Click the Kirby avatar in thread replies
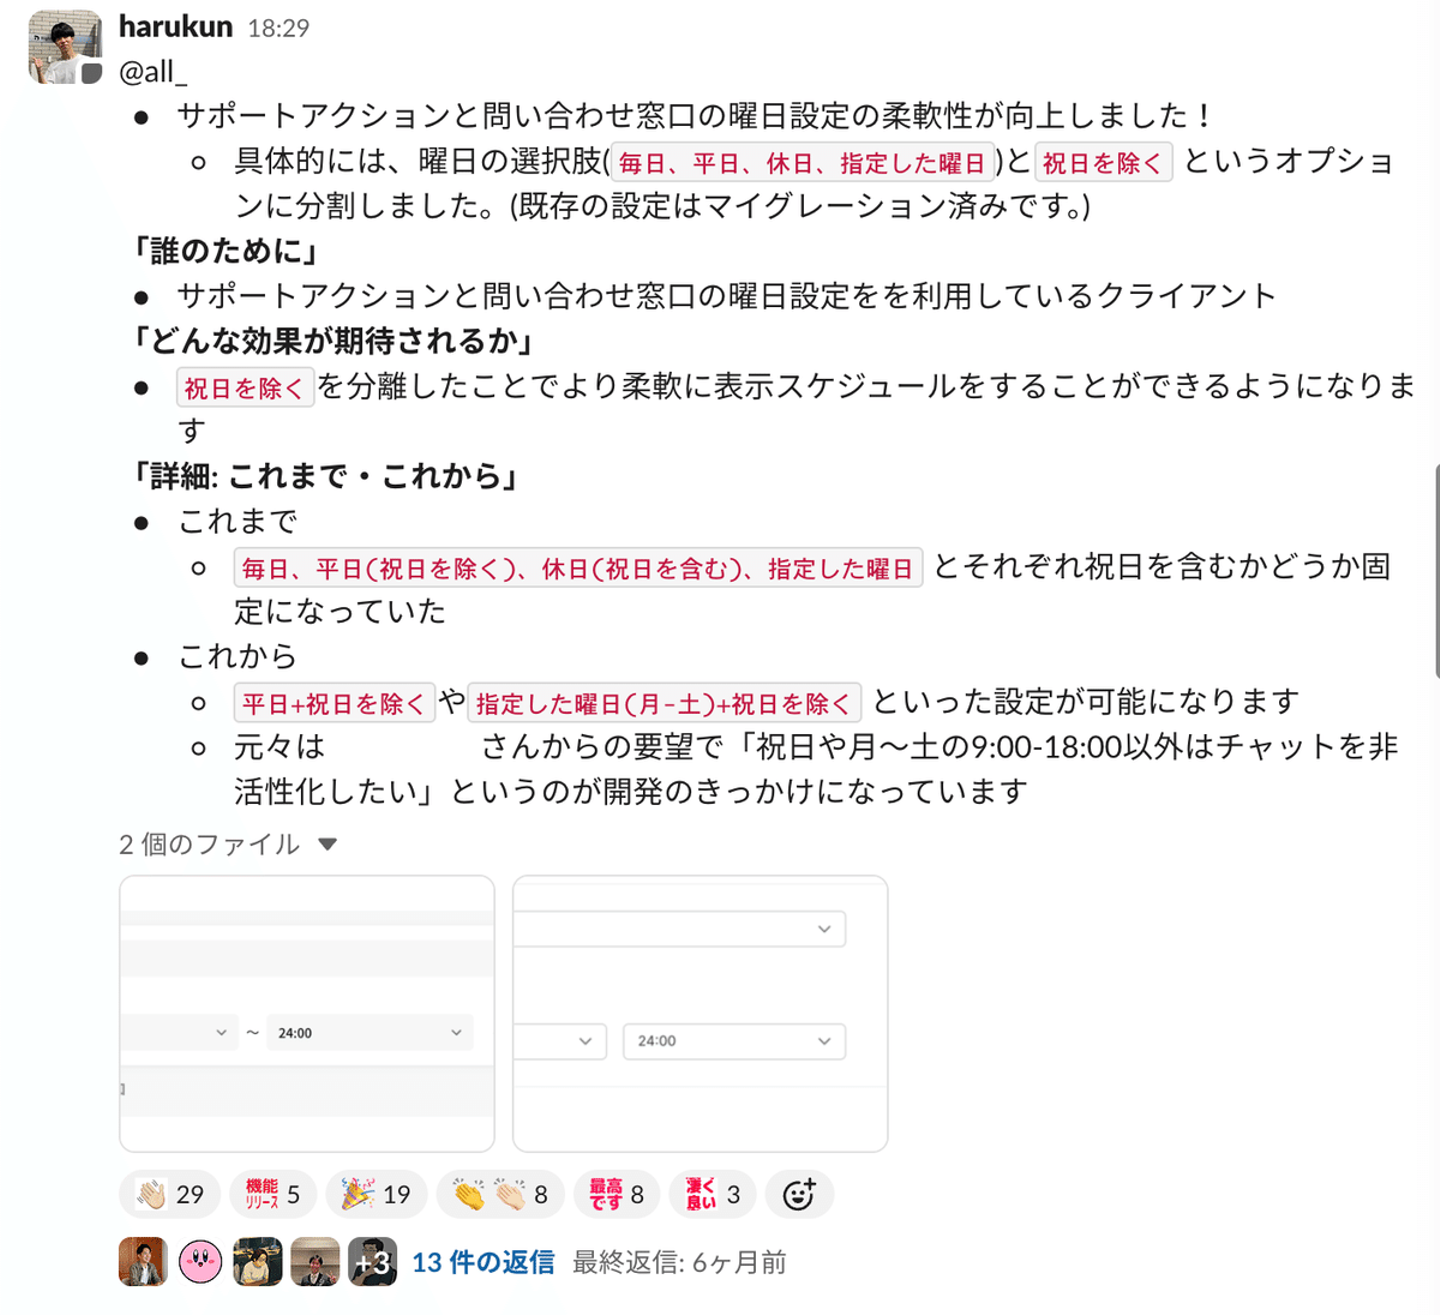This screenshot has height=1315, width=1440. coord(200,1262)
